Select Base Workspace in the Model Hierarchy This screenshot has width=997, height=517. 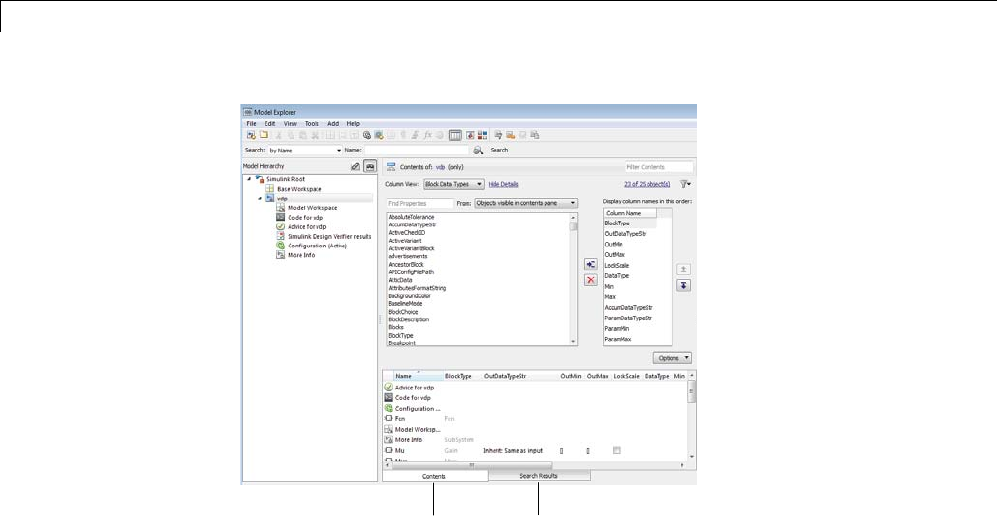pos(299,189)
